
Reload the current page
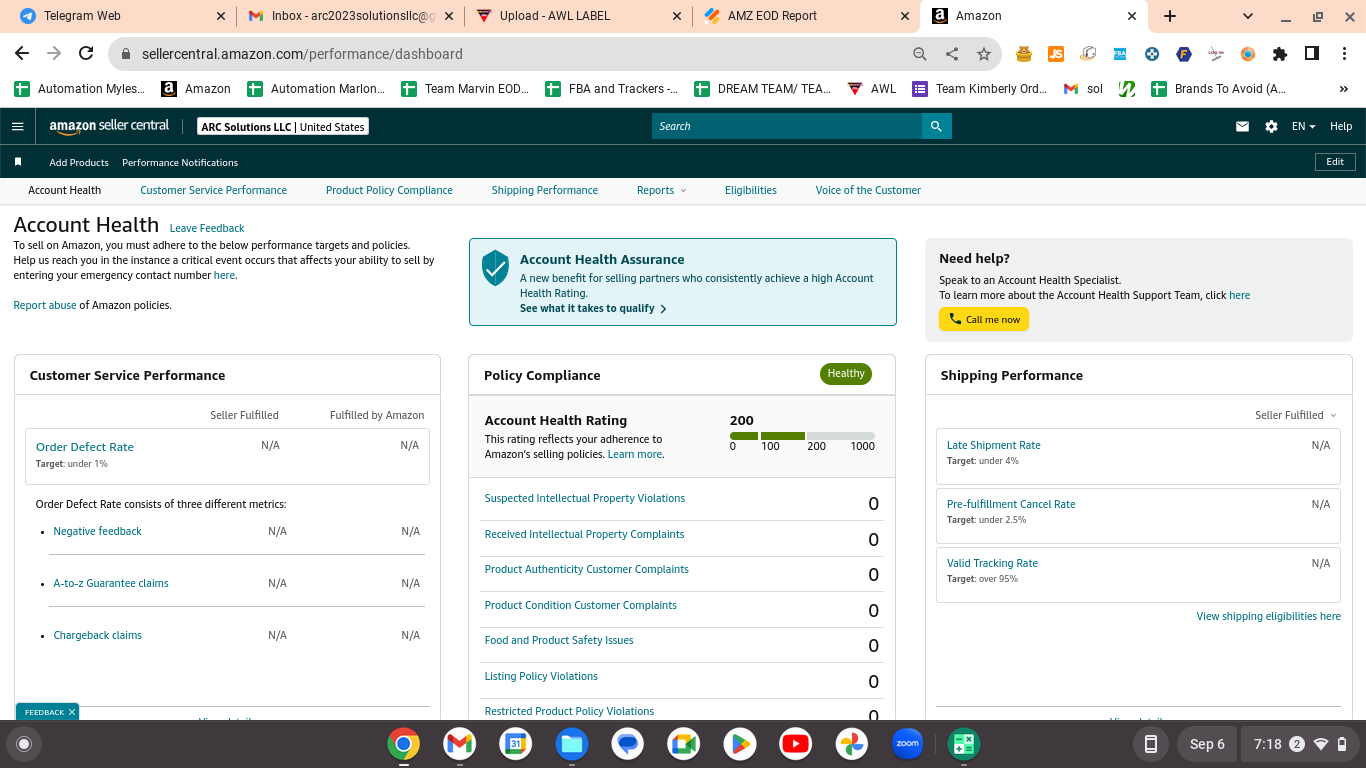86,54
